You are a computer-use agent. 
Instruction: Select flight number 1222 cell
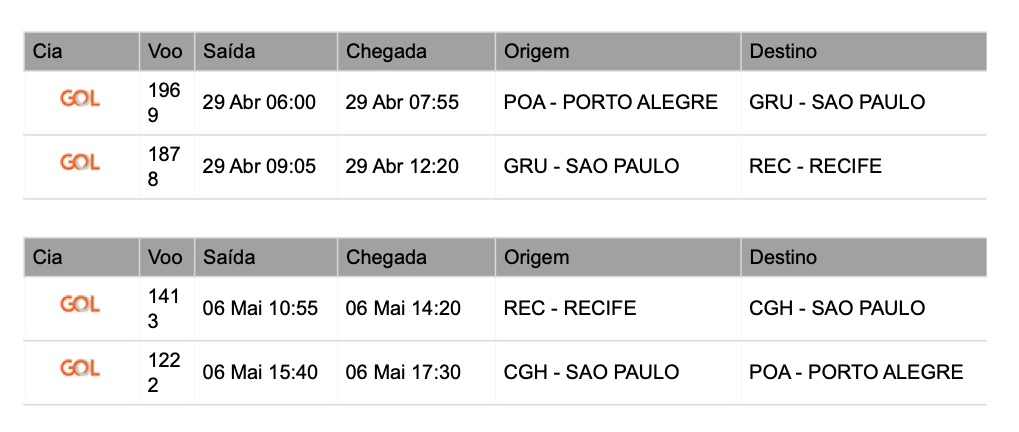tap(166, 373)
